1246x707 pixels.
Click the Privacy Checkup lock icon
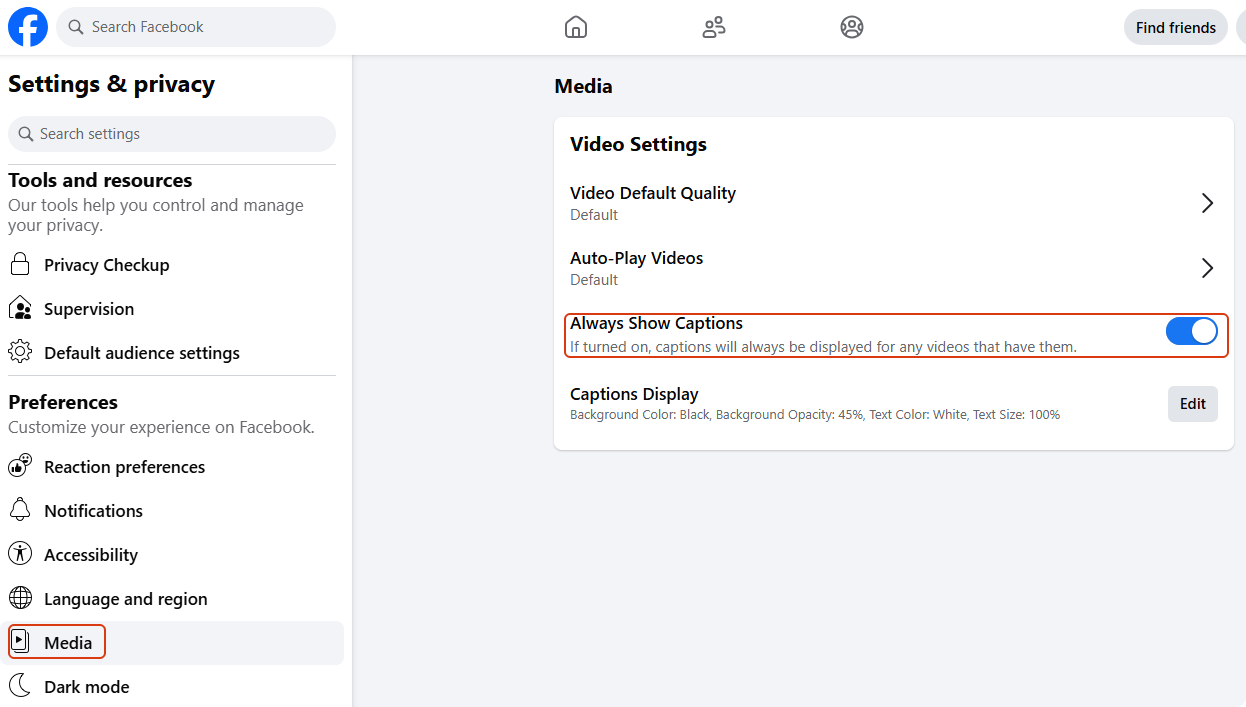pos(20,265)
